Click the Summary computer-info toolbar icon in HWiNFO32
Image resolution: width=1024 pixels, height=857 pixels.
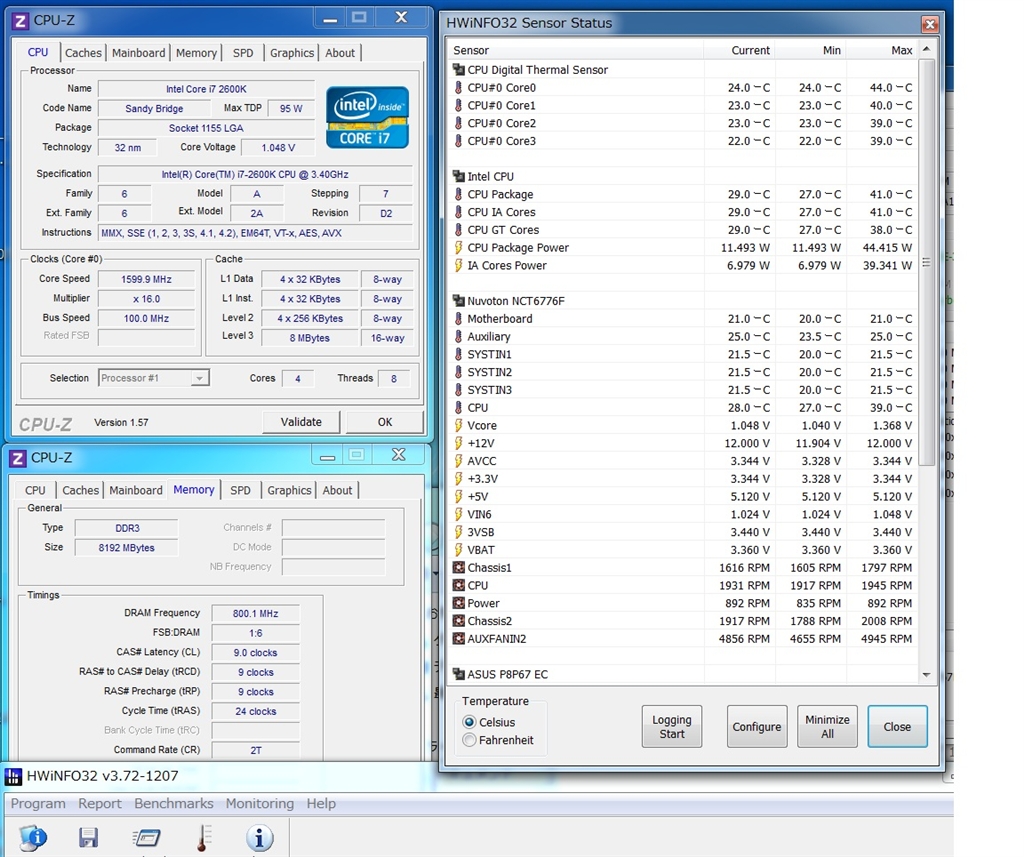click(x=33, y=837)
